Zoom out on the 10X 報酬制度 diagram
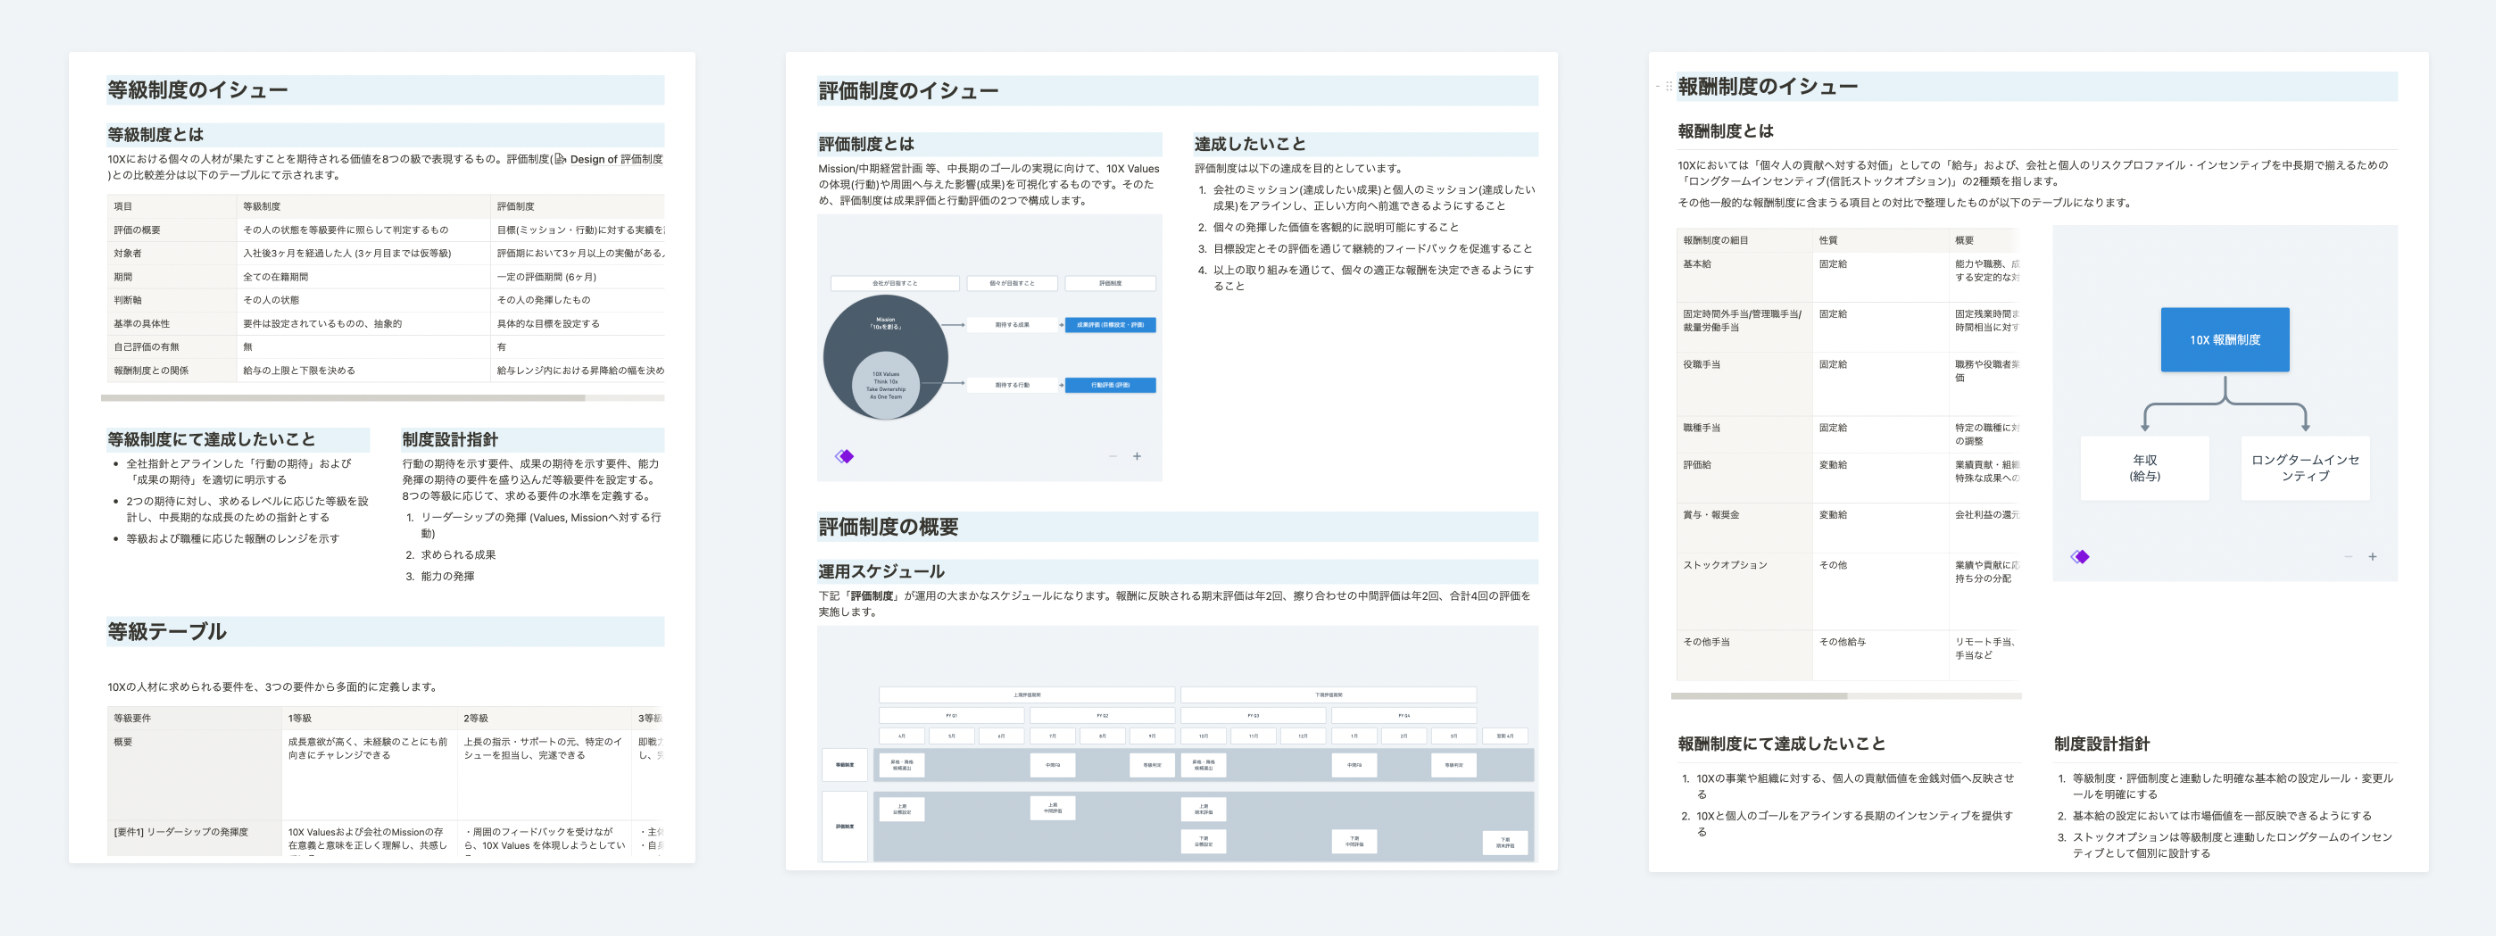The width and height of the screenshot is (2496, 936). click(2348, 557)
